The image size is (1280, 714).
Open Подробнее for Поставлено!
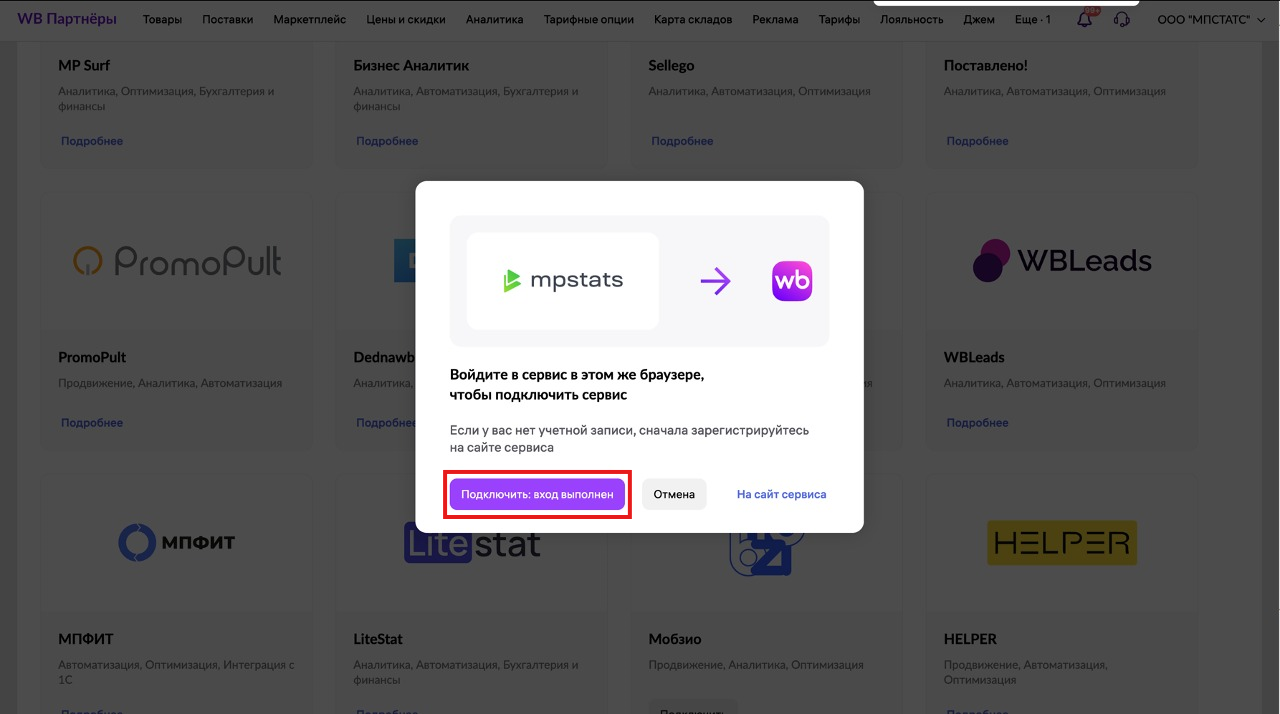coord(977,141)
